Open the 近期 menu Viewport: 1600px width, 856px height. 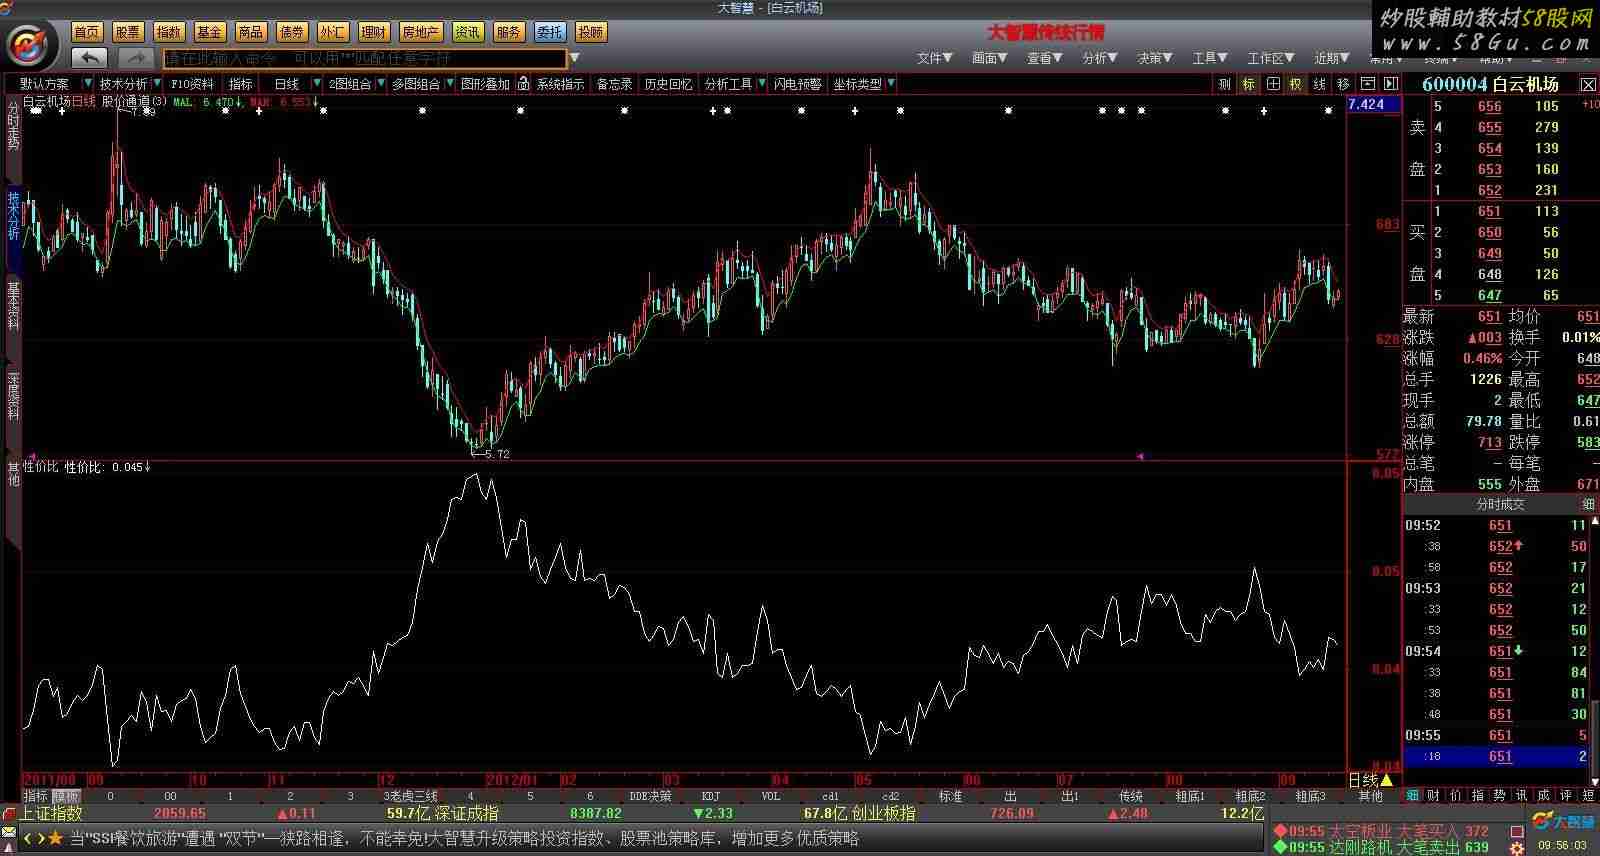point(1332,58)
